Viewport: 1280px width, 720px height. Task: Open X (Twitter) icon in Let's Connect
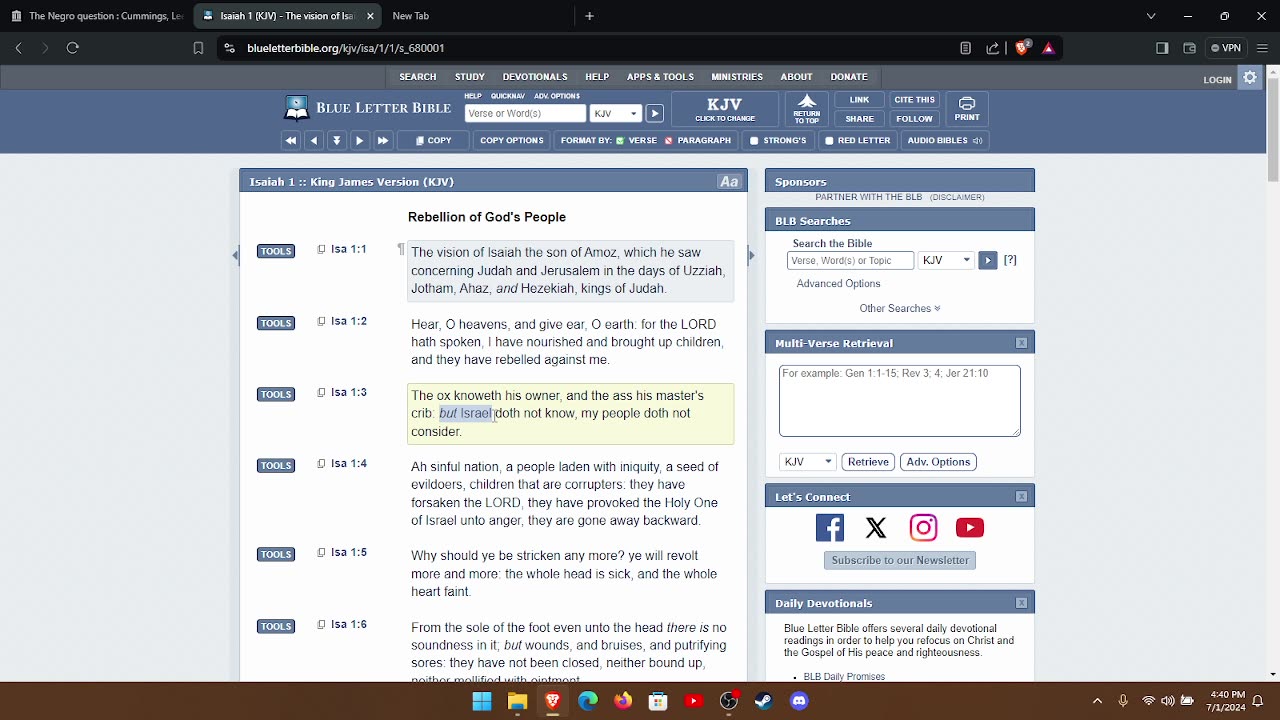pos(876,528)
